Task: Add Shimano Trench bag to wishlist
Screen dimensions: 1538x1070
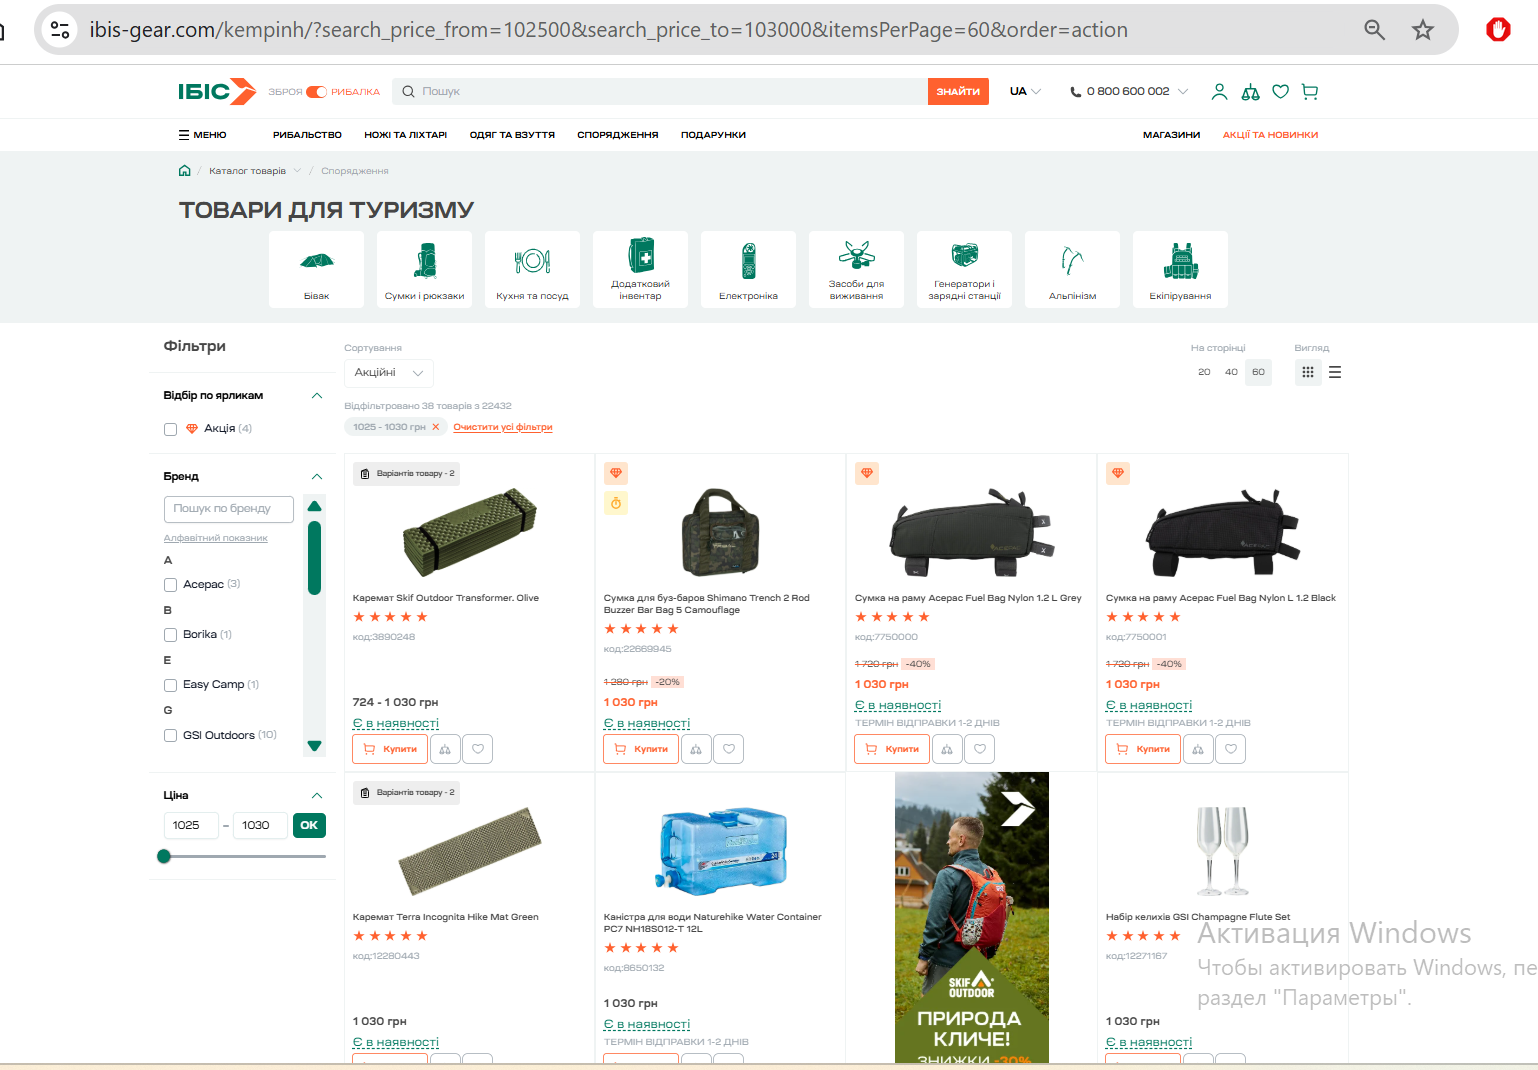Action: 729,749
